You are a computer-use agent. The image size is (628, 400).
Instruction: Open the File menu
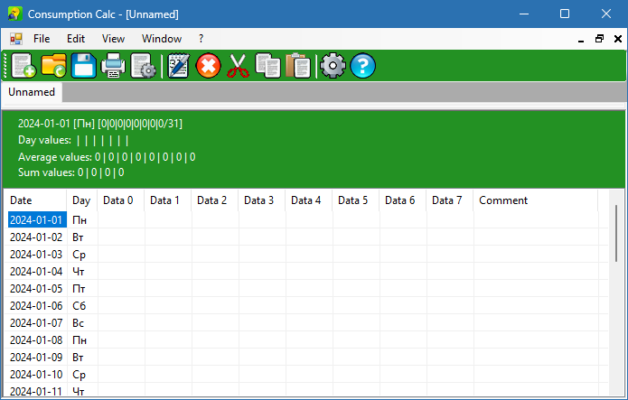coord(41,39)
